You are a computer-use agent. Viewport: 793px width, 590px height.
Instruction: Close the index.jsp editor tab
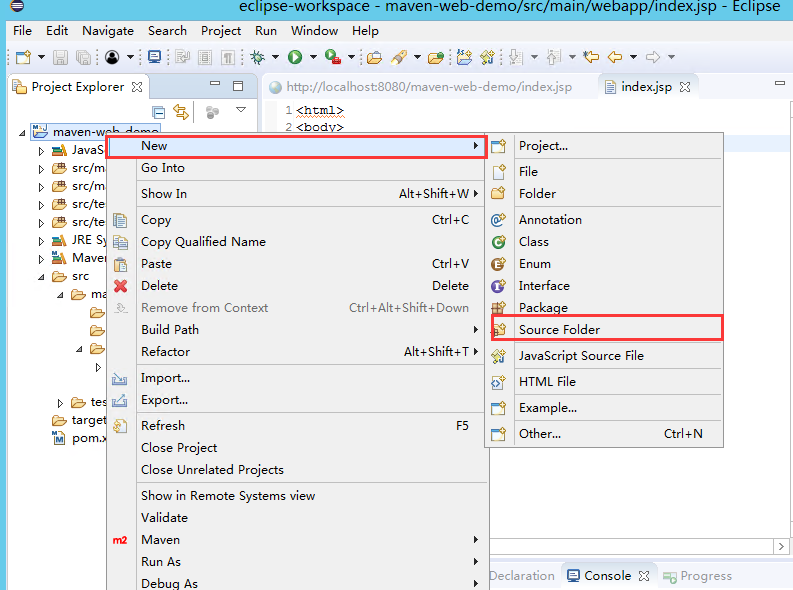point(685,87)
